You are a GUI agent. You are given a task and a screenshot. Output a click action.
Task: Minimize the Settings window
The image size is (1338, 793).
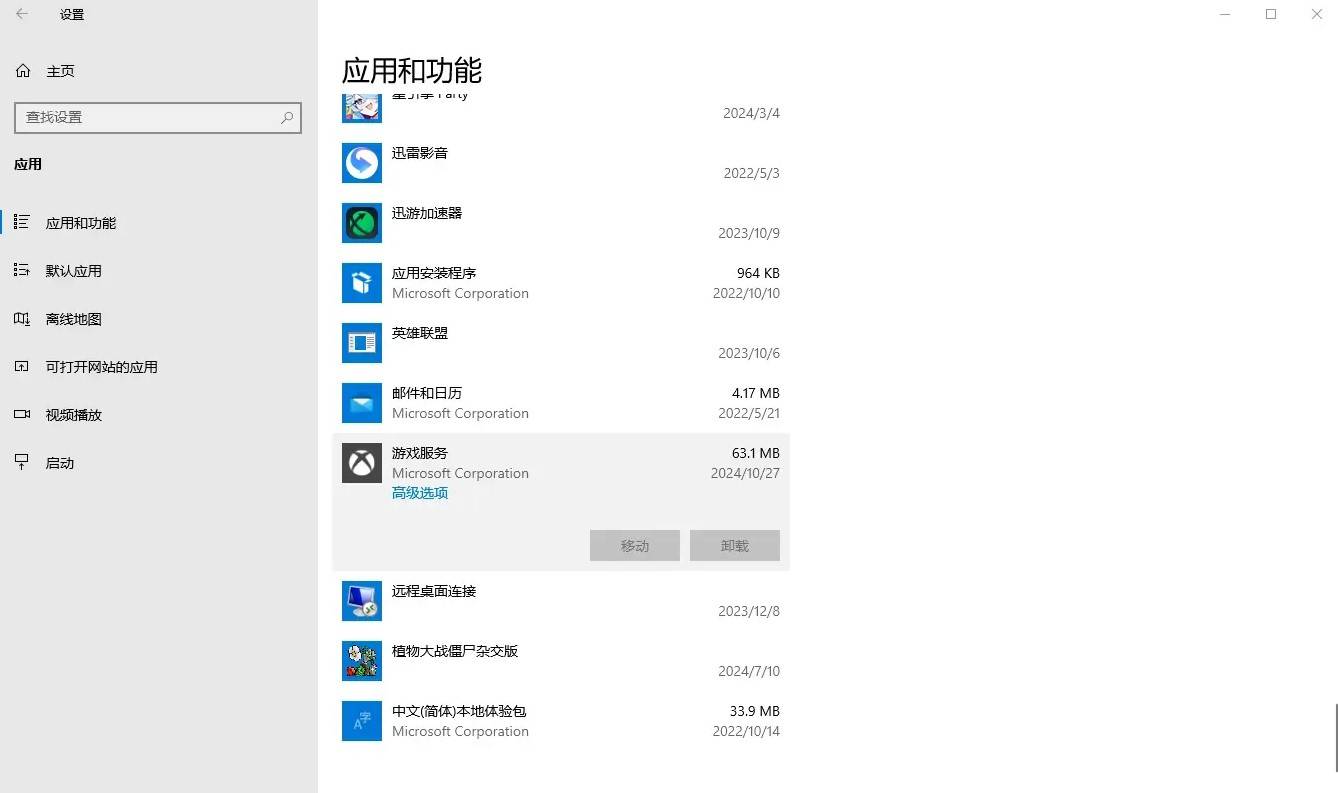coord(1225,14)
